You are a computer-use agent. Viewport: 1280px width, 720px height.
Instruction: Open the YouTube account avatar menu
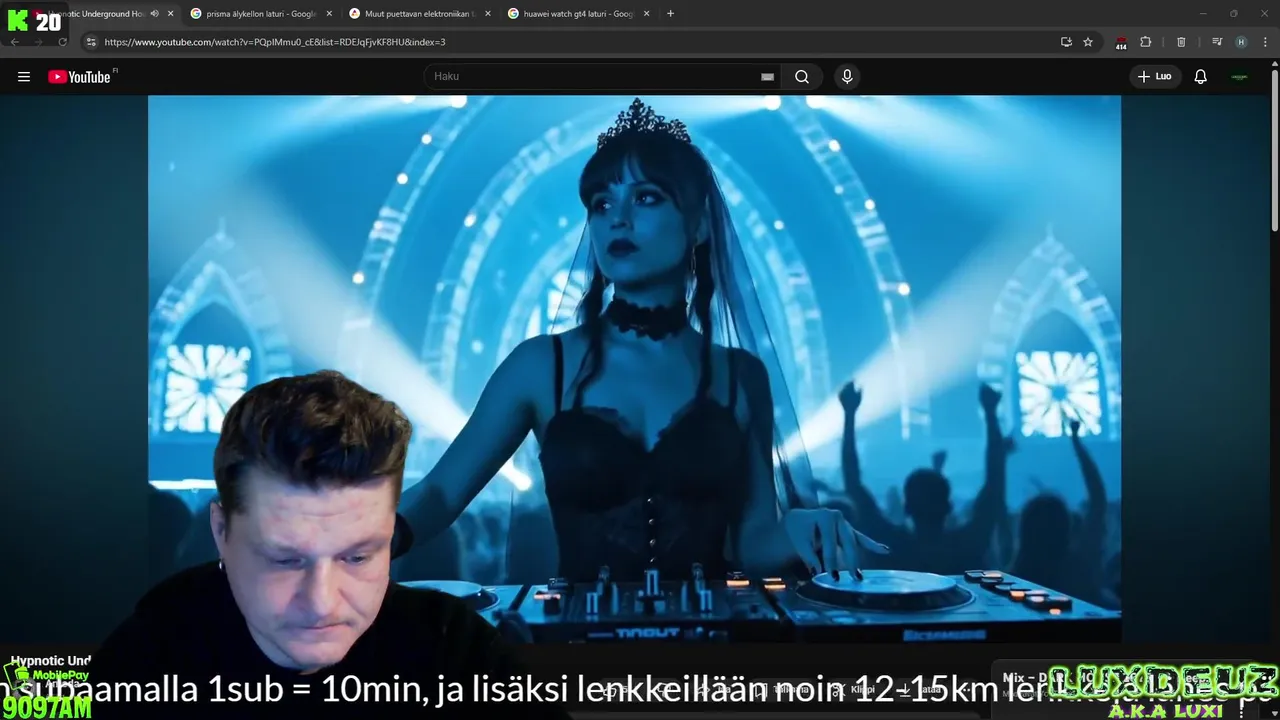pyautogui.click(x=1240, y=77)
